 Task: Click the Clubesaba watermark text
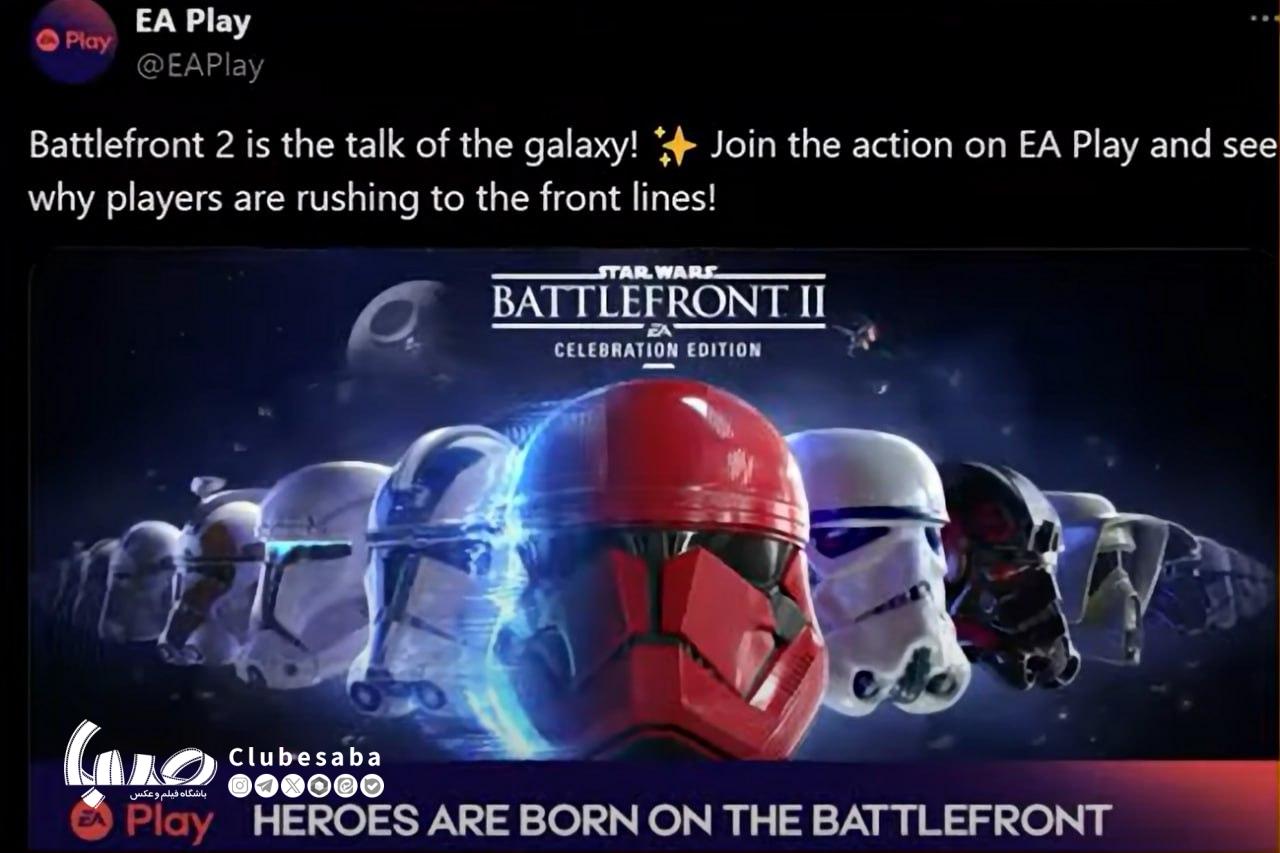tap(305, 757)
